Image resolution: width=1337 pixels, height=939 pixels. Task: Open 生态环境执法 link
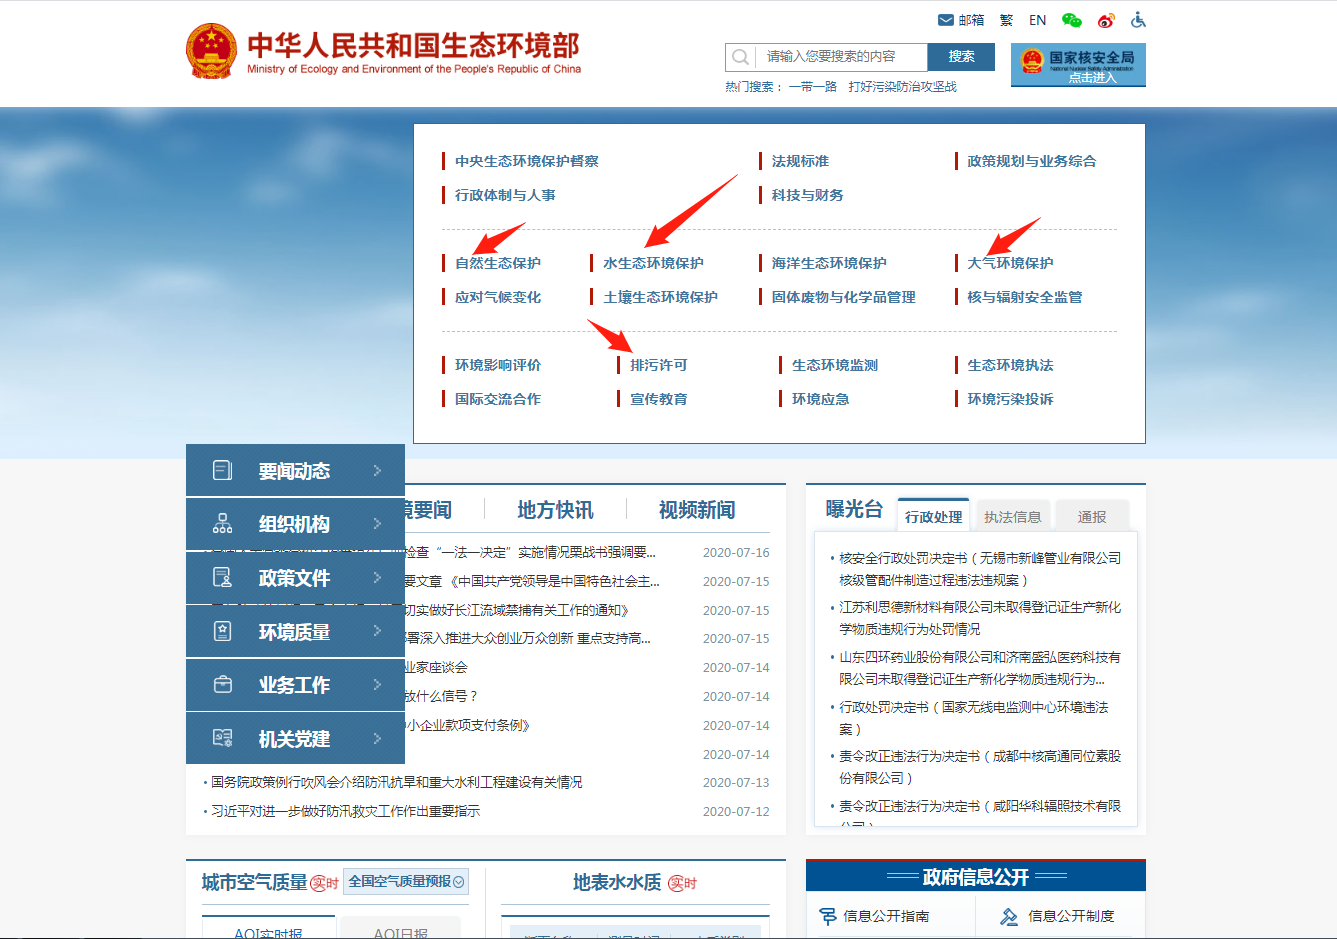(x=1010, y=365)
